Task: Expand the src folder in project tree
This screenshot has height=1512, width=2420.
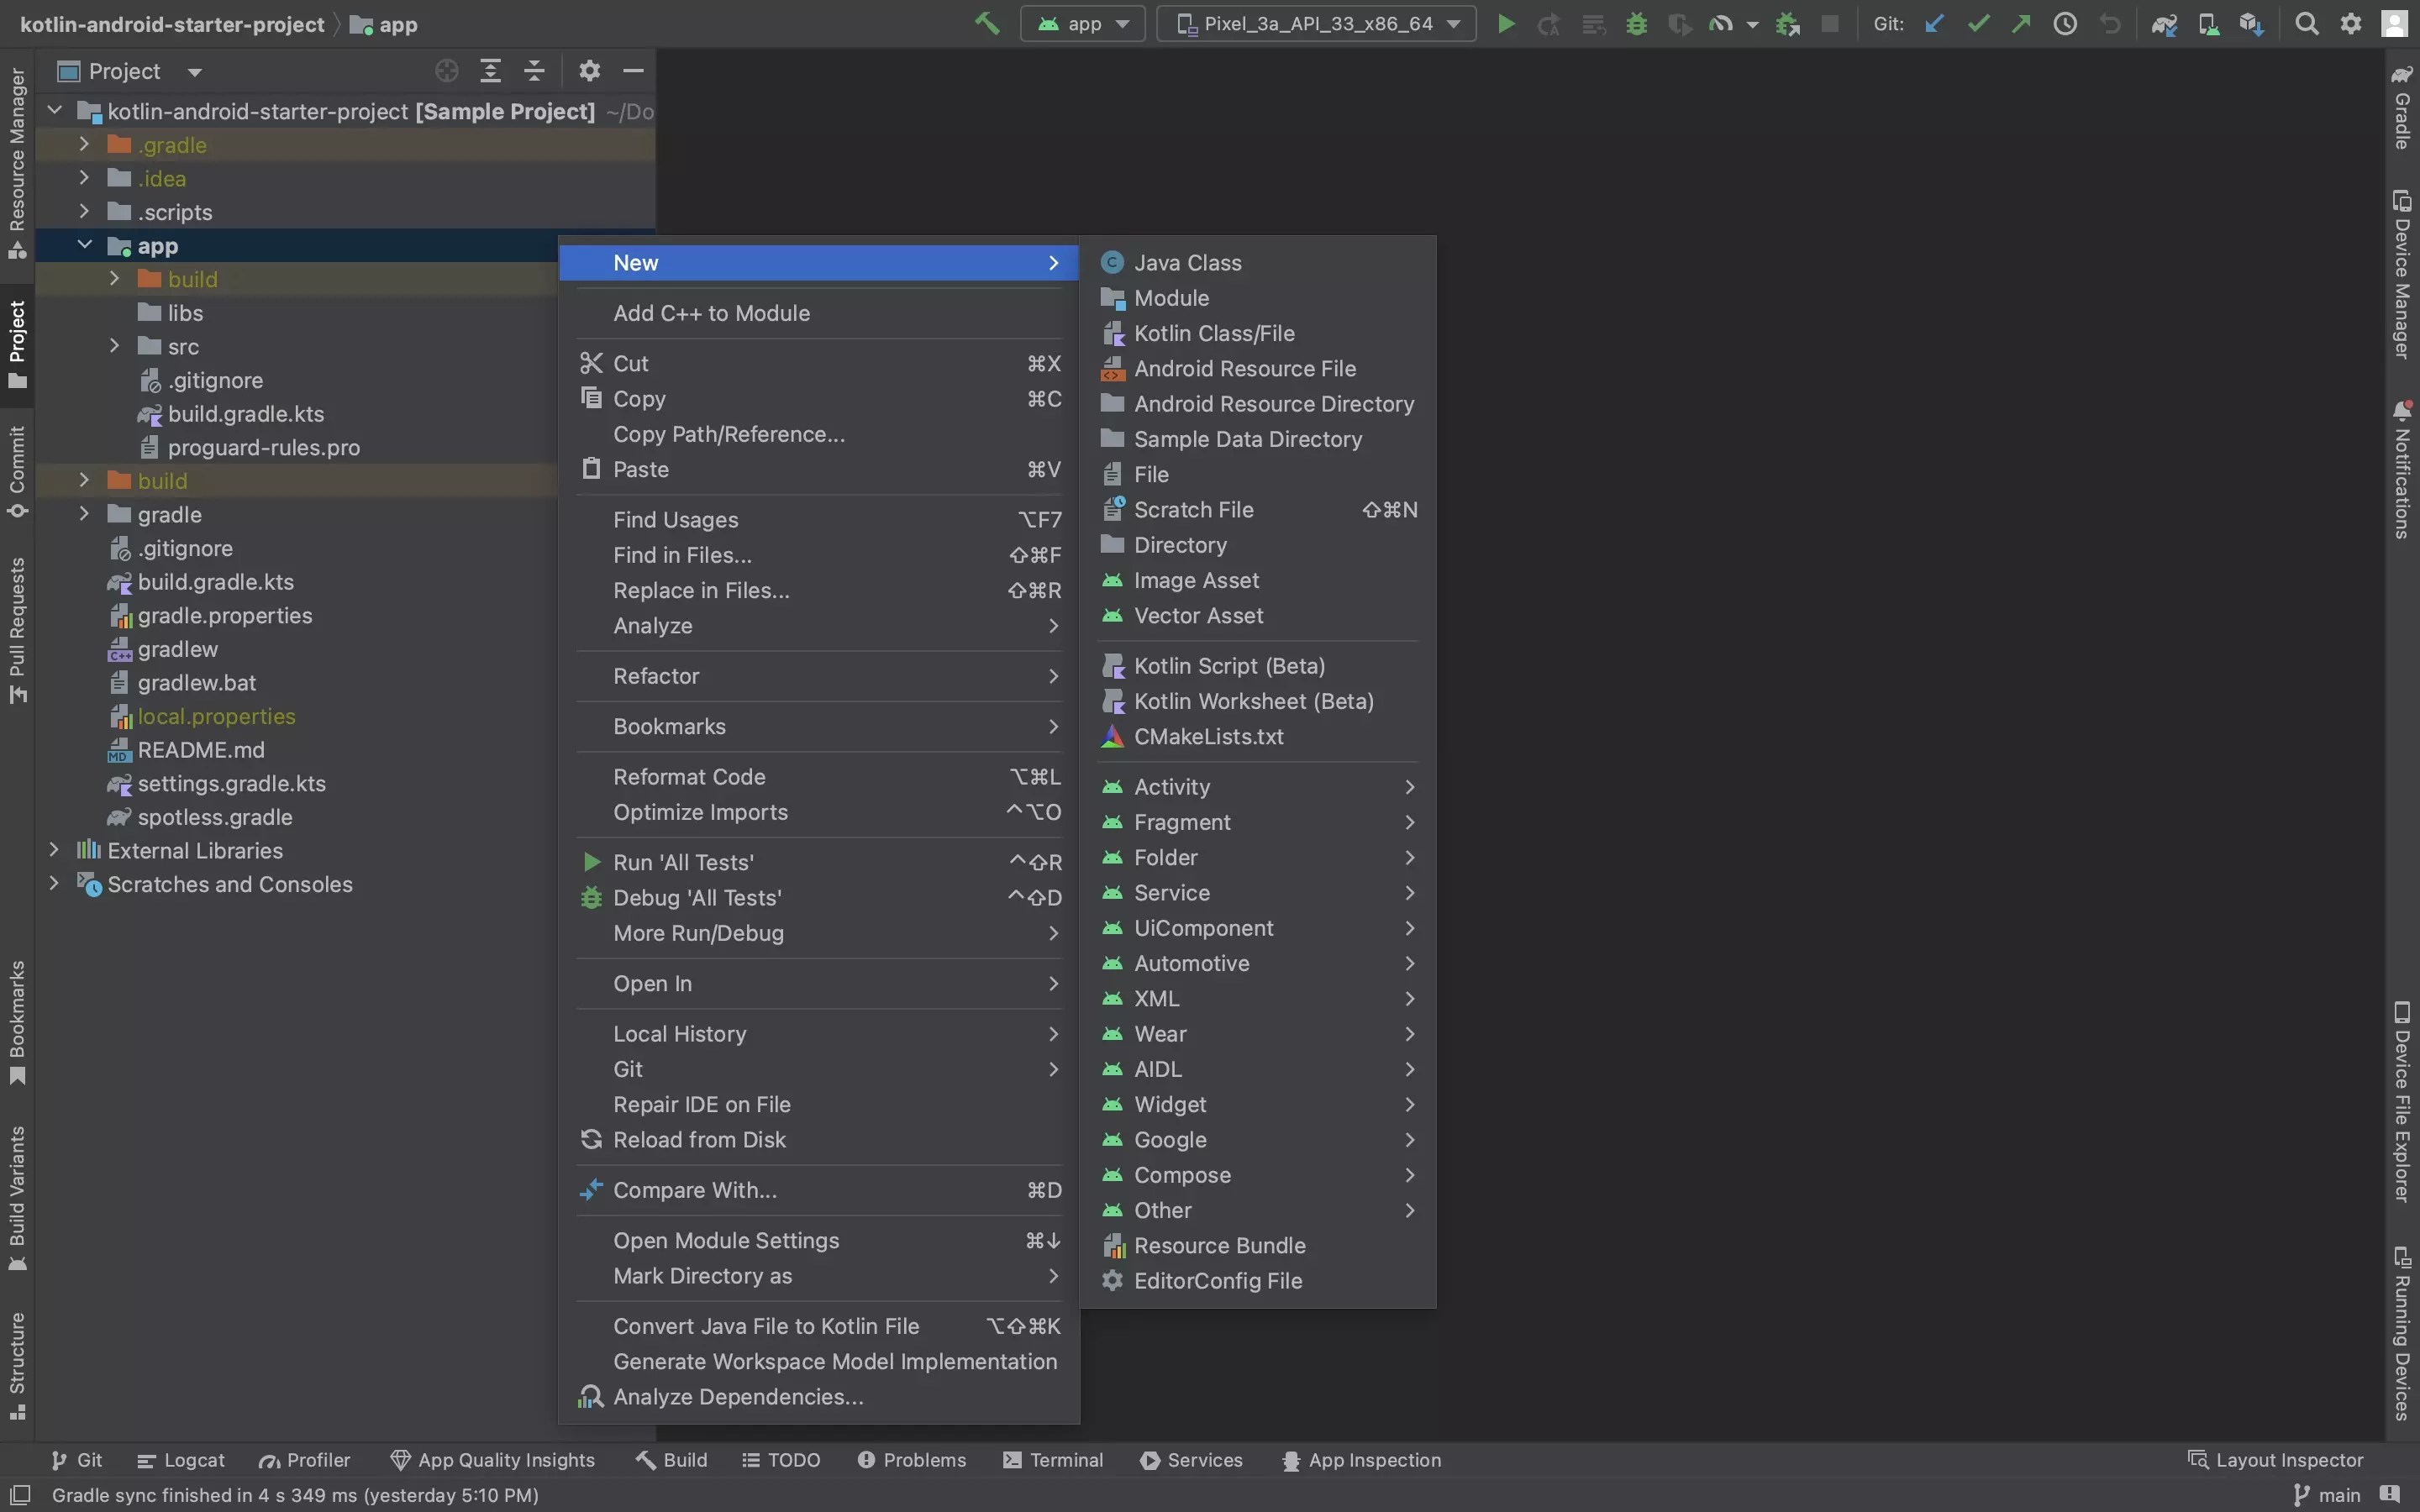Action: point(114,346)
